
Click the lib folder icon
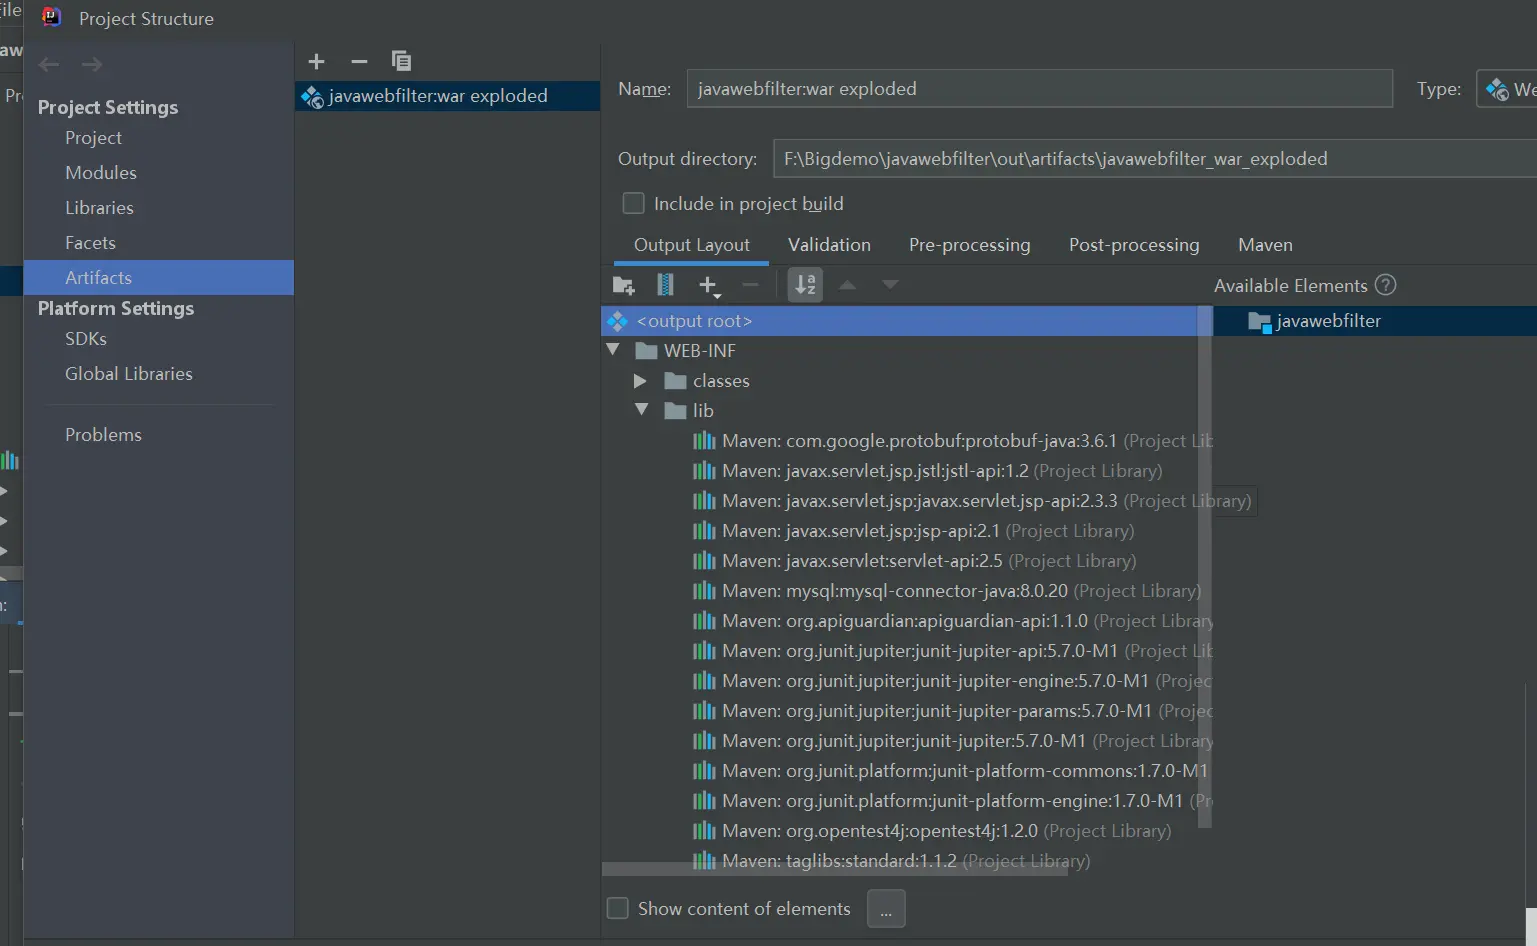pyautogui.click(x=676, y=411)
